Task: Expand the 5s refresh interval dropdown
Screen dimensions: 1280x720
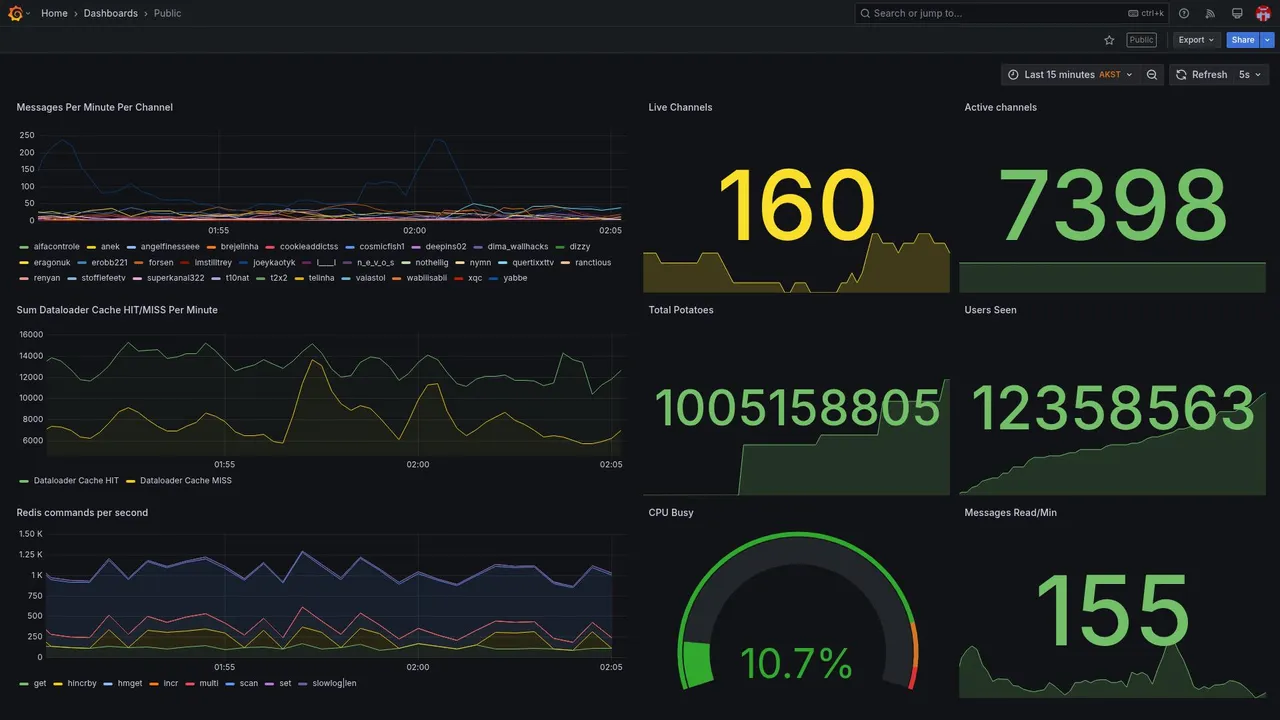Action: pos(1251,75)
